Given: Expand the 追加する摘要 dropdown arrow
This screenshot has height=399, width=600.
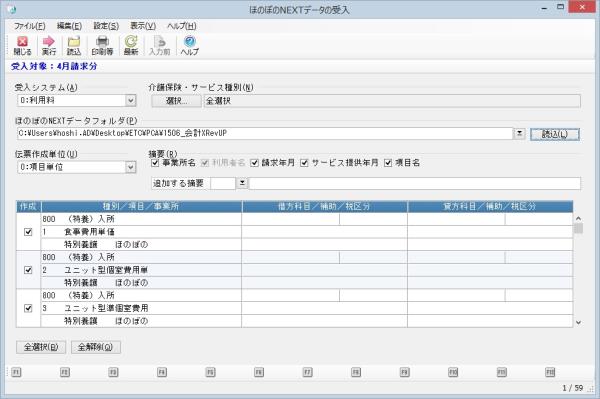Looking at the screenshot, I should [x=242, y=183].
